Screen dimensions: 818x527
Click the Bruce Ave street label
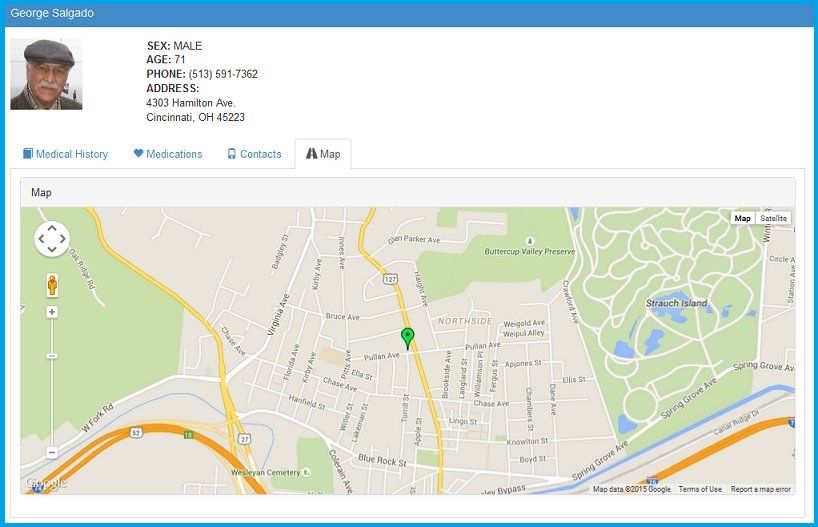(342, 316)
